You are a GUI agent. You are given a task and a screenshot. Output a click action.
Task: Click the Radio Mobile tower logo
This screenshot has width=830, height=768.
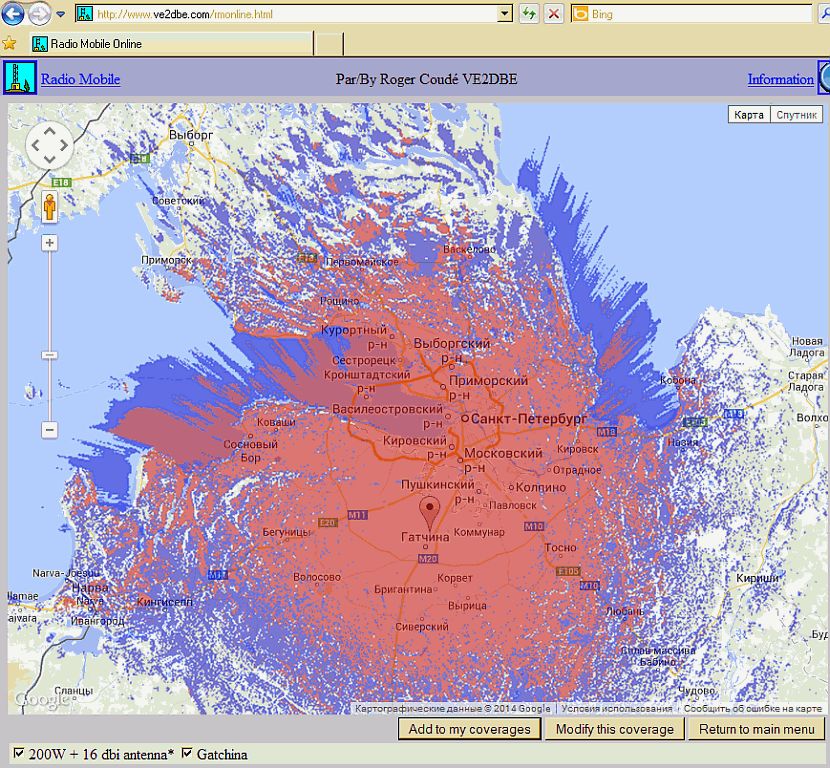tap(19, 78)
